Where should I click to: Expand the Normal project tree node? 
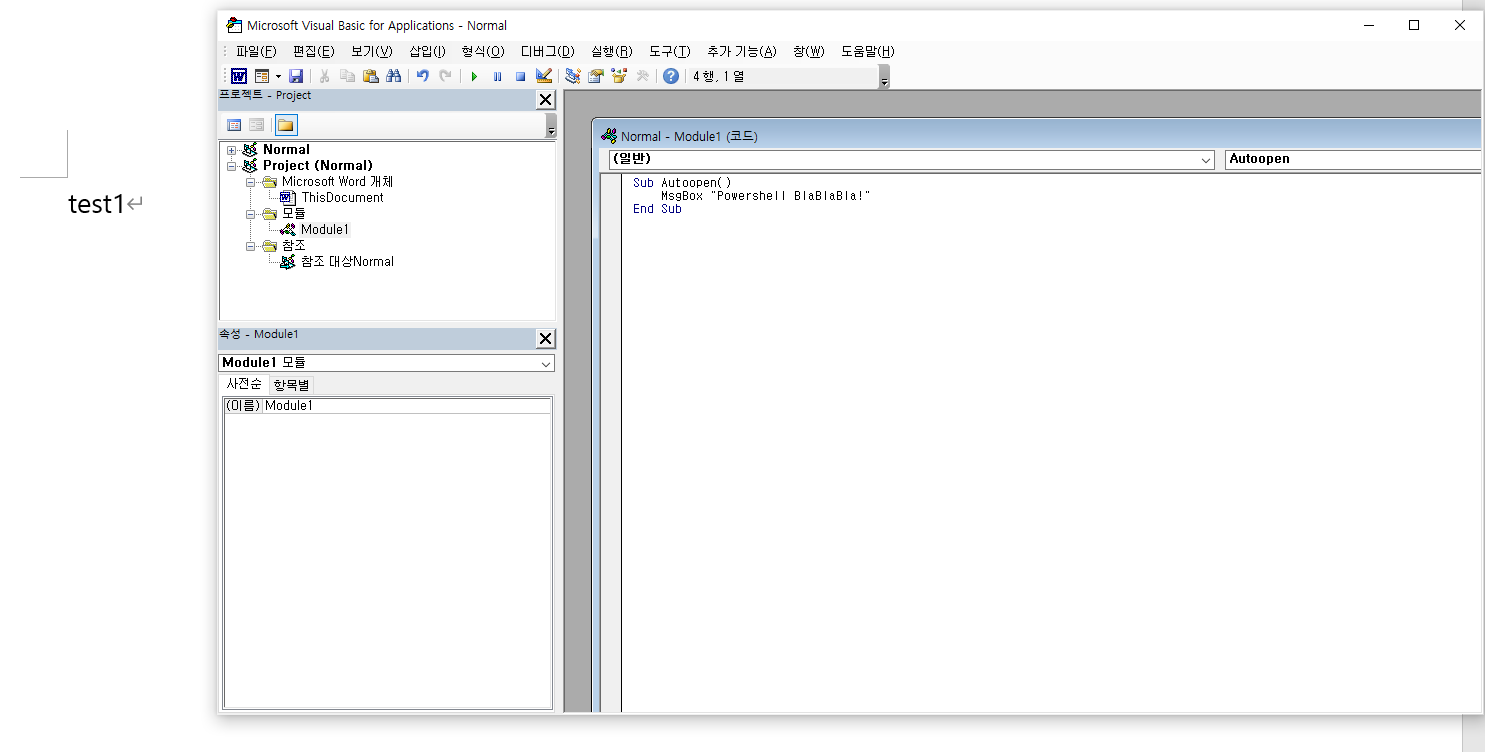(x=231, y=150)
